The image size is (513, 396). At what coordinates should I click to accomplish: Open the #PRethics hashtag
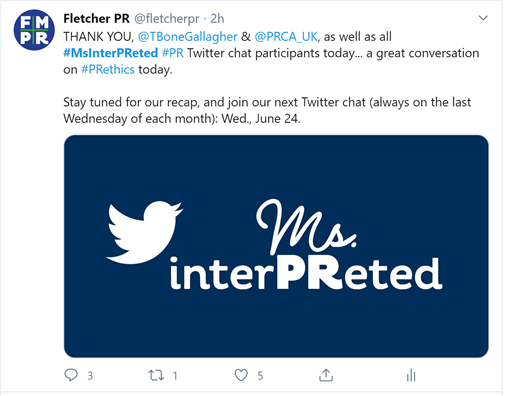tap(108, 69)
